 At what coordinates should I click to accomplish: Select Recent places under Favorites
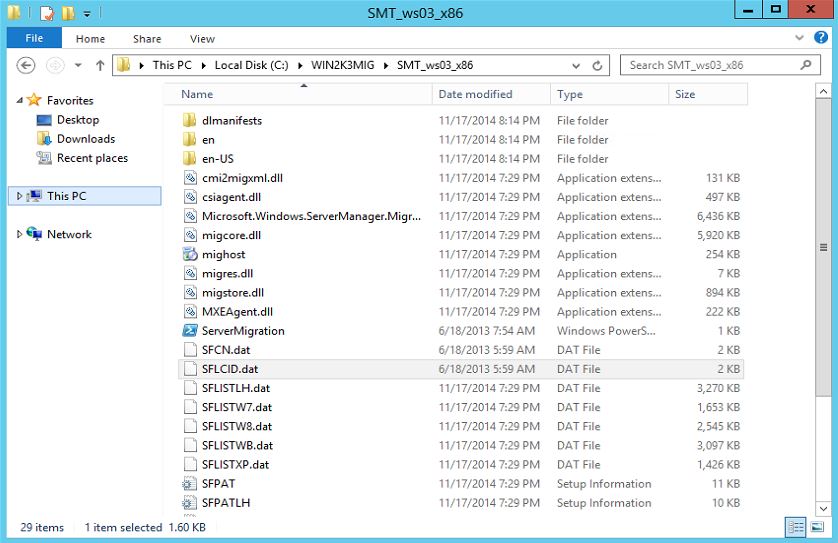tap(92, 158)
